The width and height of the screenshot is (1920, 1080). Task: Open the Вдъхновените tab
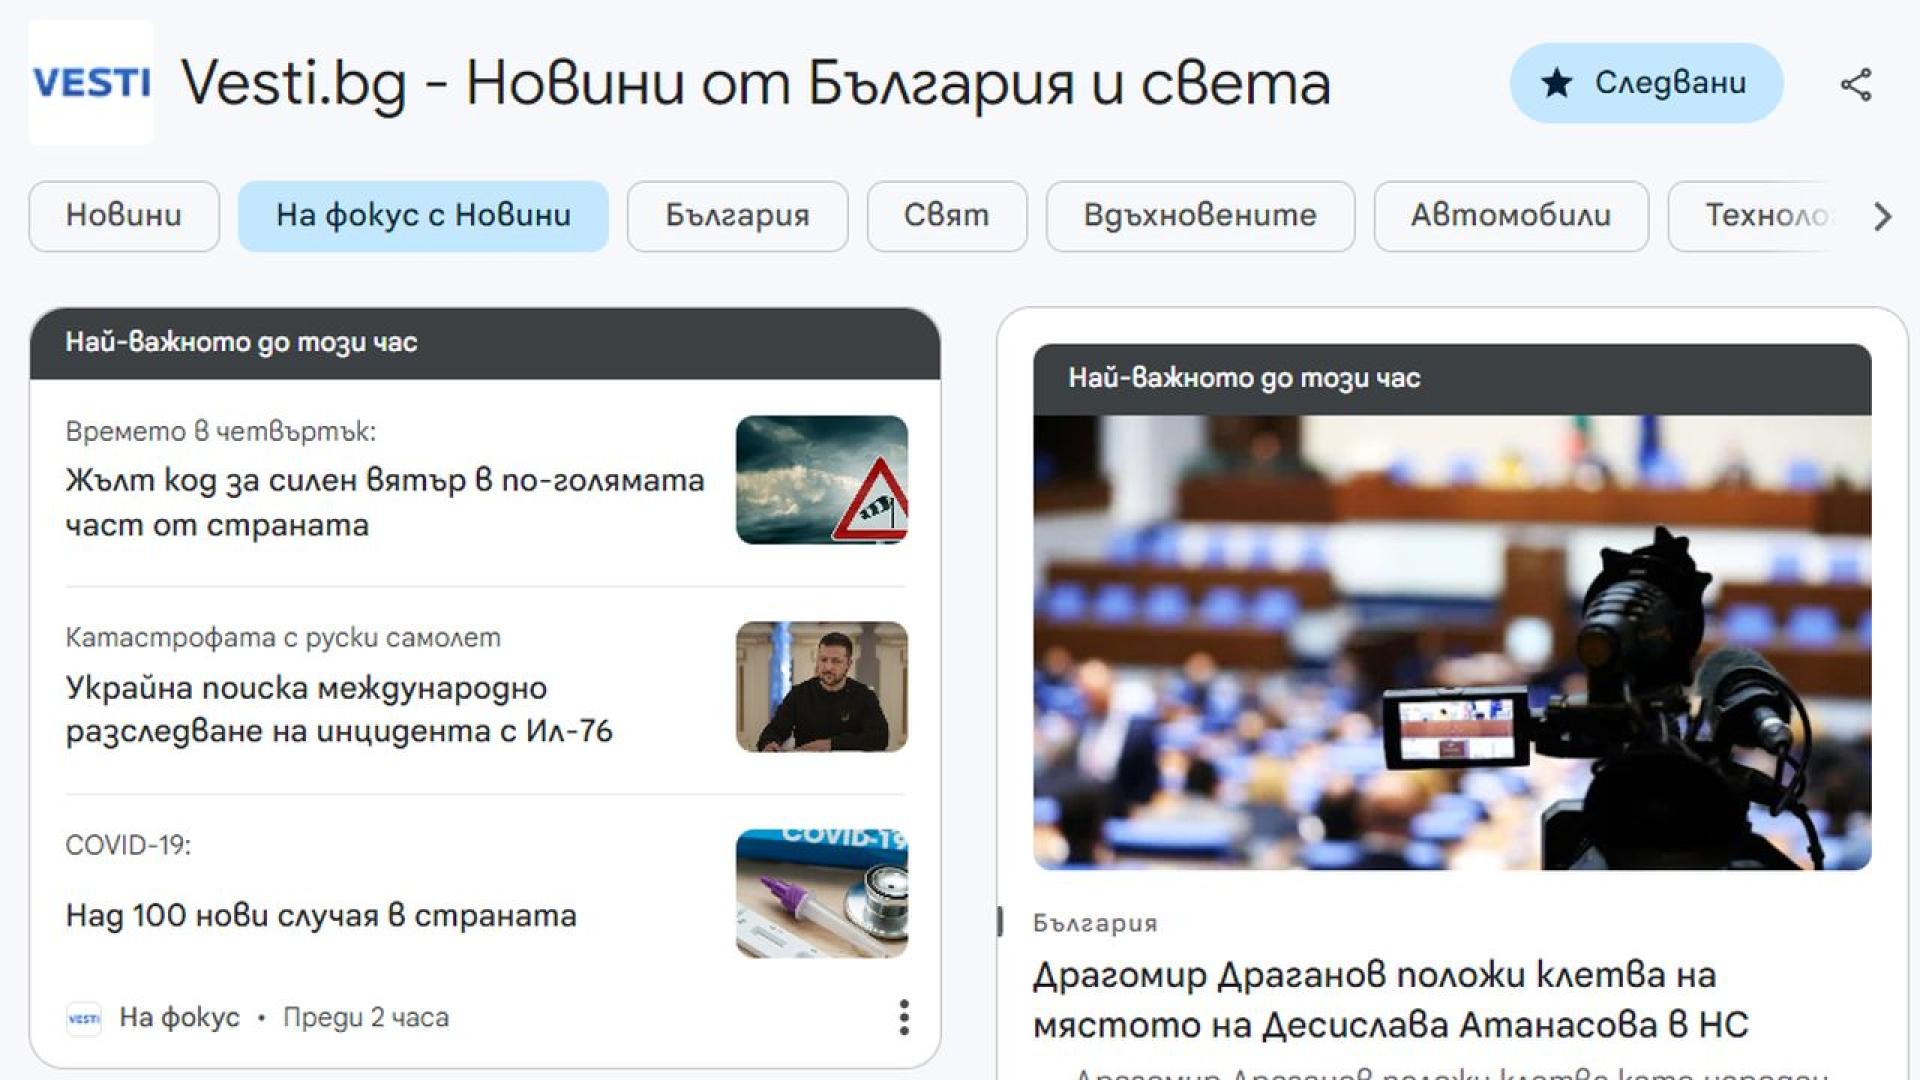coord(1200,216)
